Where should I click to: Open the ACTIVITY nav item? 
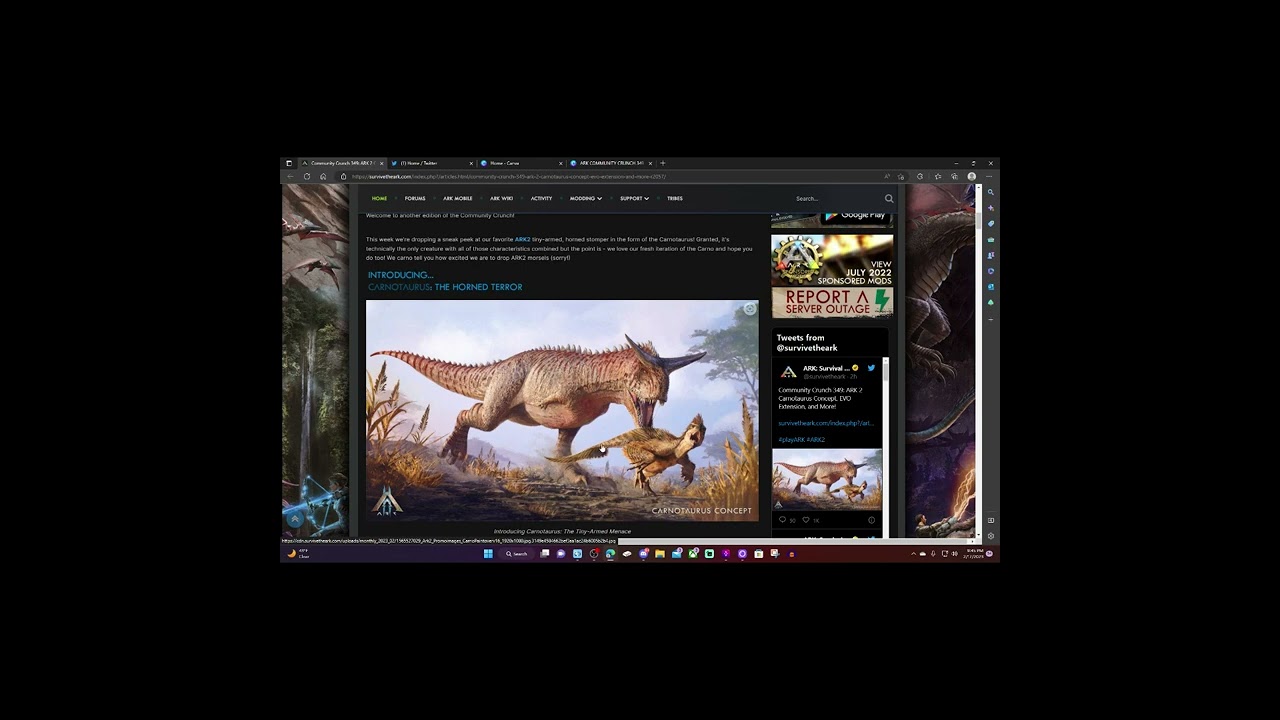pos(541,198)
